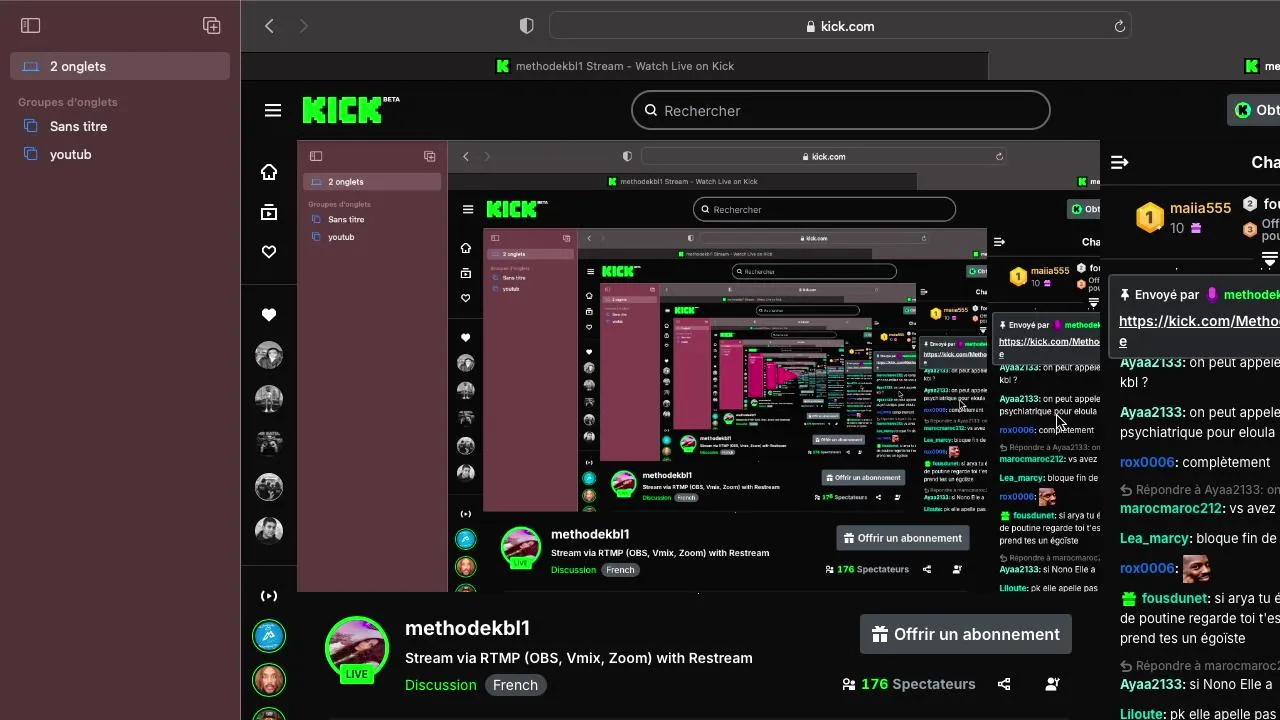Click username maiia555 in chat leaderboard
The width and height of the screenshot is (1280, 720).
tap(1200, 208)
